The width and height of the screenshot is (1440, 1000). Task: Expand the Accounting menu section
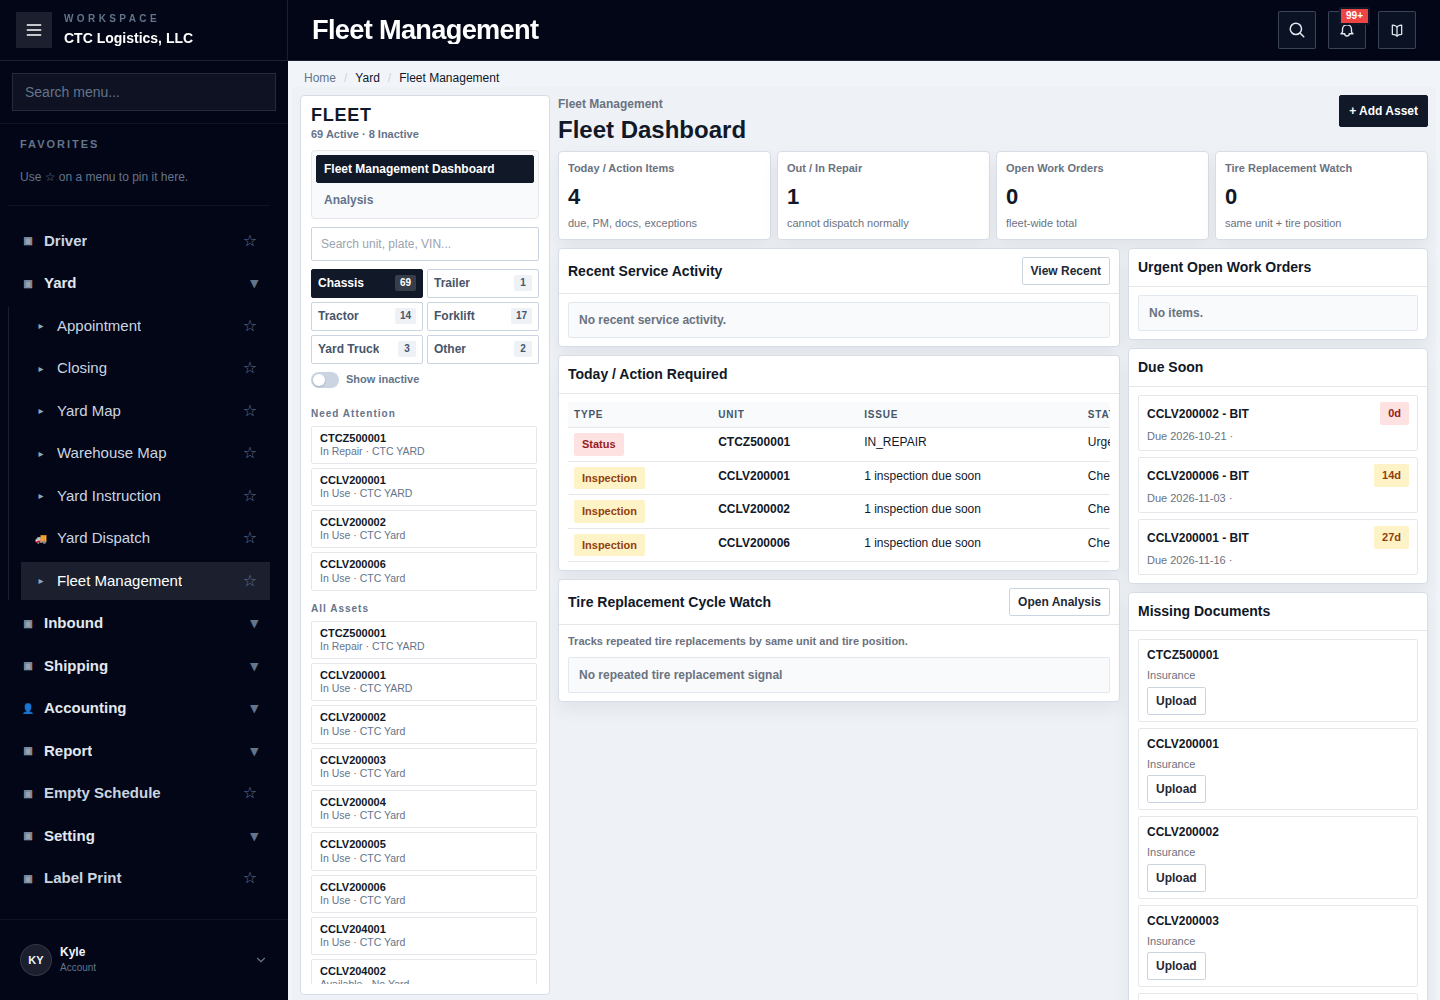[254, 709]
